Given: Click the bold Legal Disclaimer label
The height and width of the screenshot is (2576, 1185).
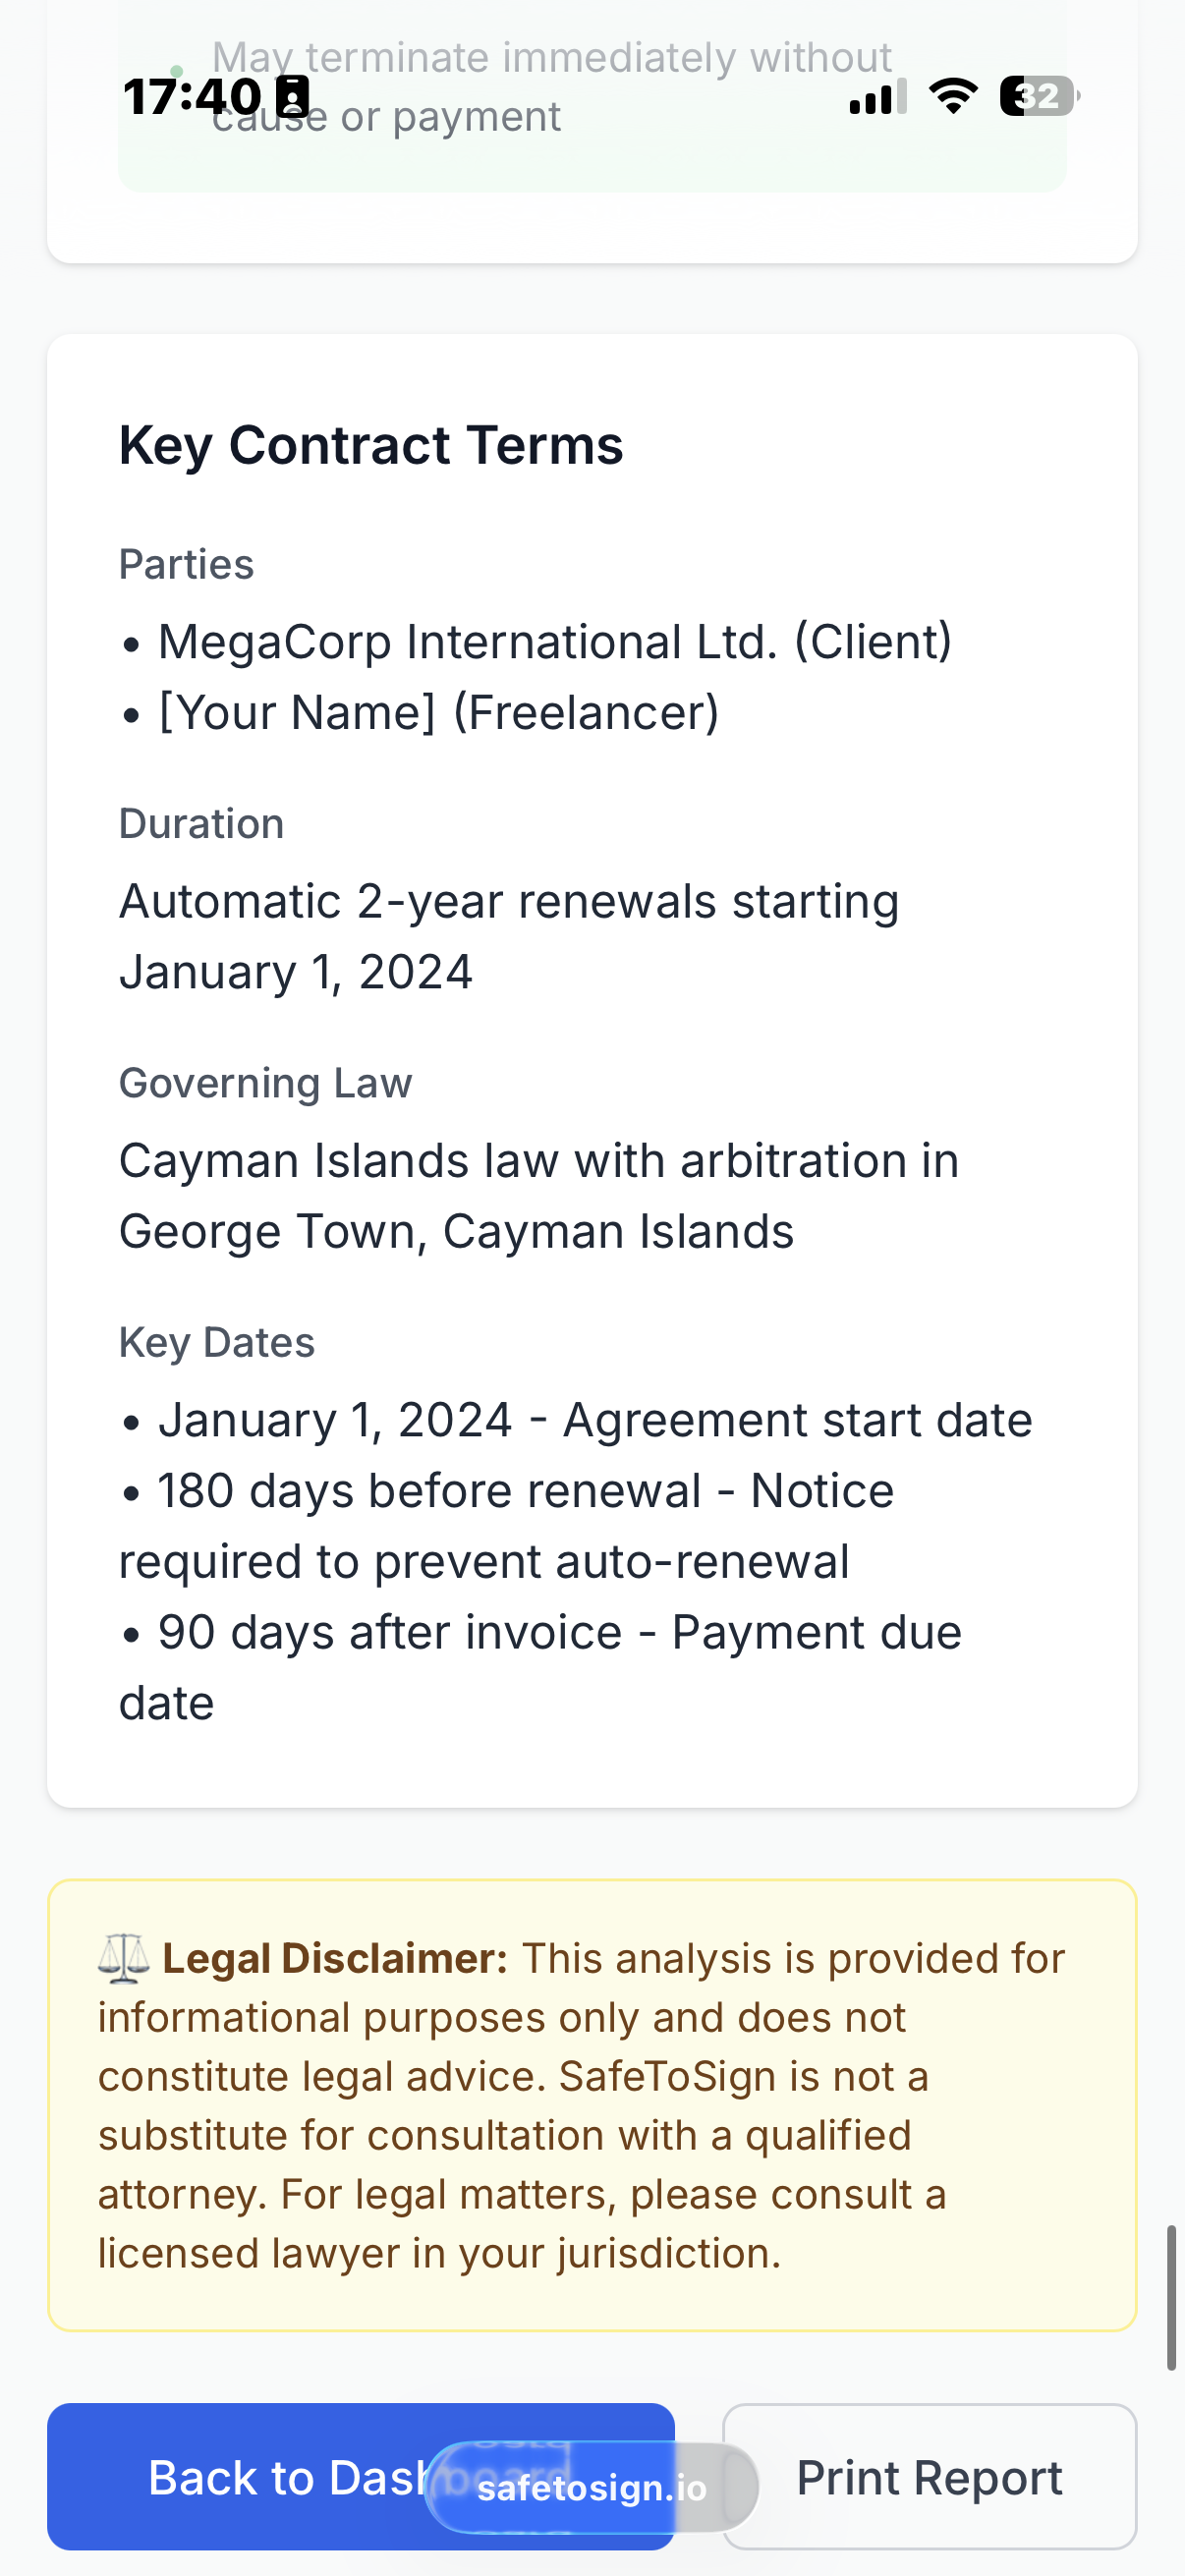Looking at the screenshot, I should click(x=335, y=1958).
